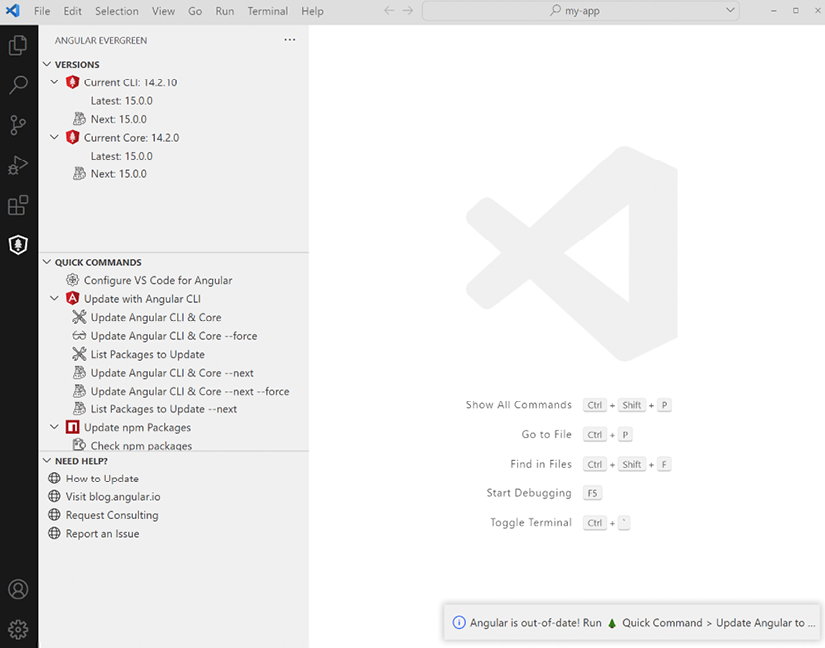Go forward with the right arrow in title bar
825x648 pixels.
pos(408,11)
